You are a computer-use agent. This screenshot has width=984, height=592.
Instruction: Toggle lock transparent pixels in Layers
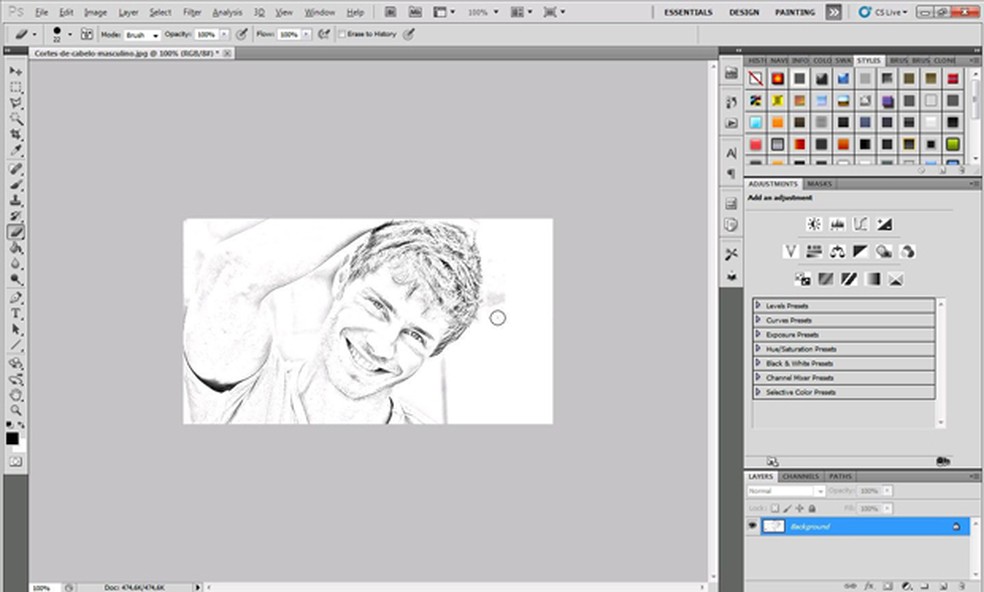pos(775,508)
